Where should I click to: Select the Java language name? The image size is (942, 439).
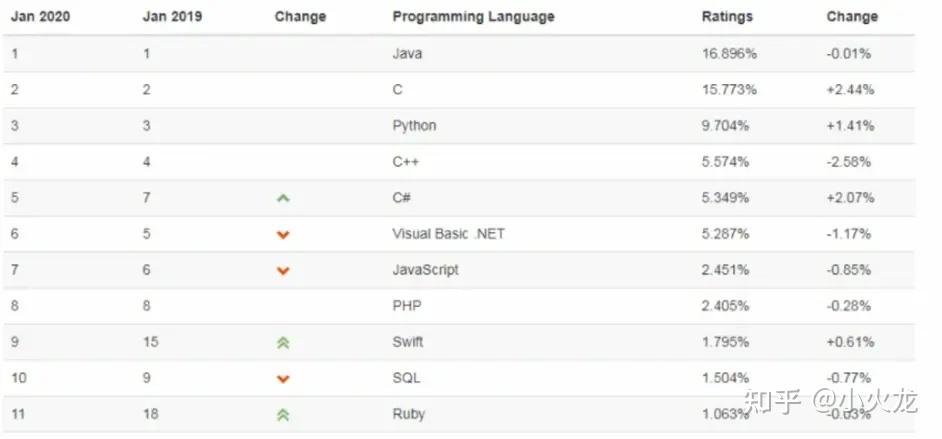click(407, 54)
